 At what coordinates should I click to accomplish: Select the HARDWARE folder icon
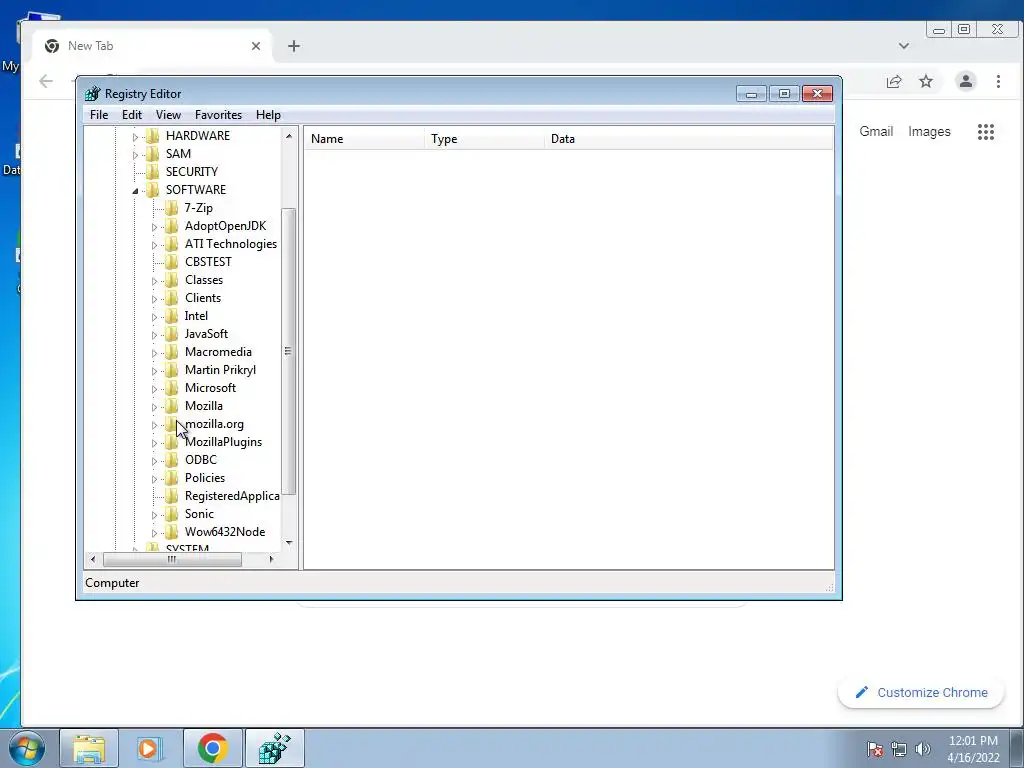(x=152, y=135)
